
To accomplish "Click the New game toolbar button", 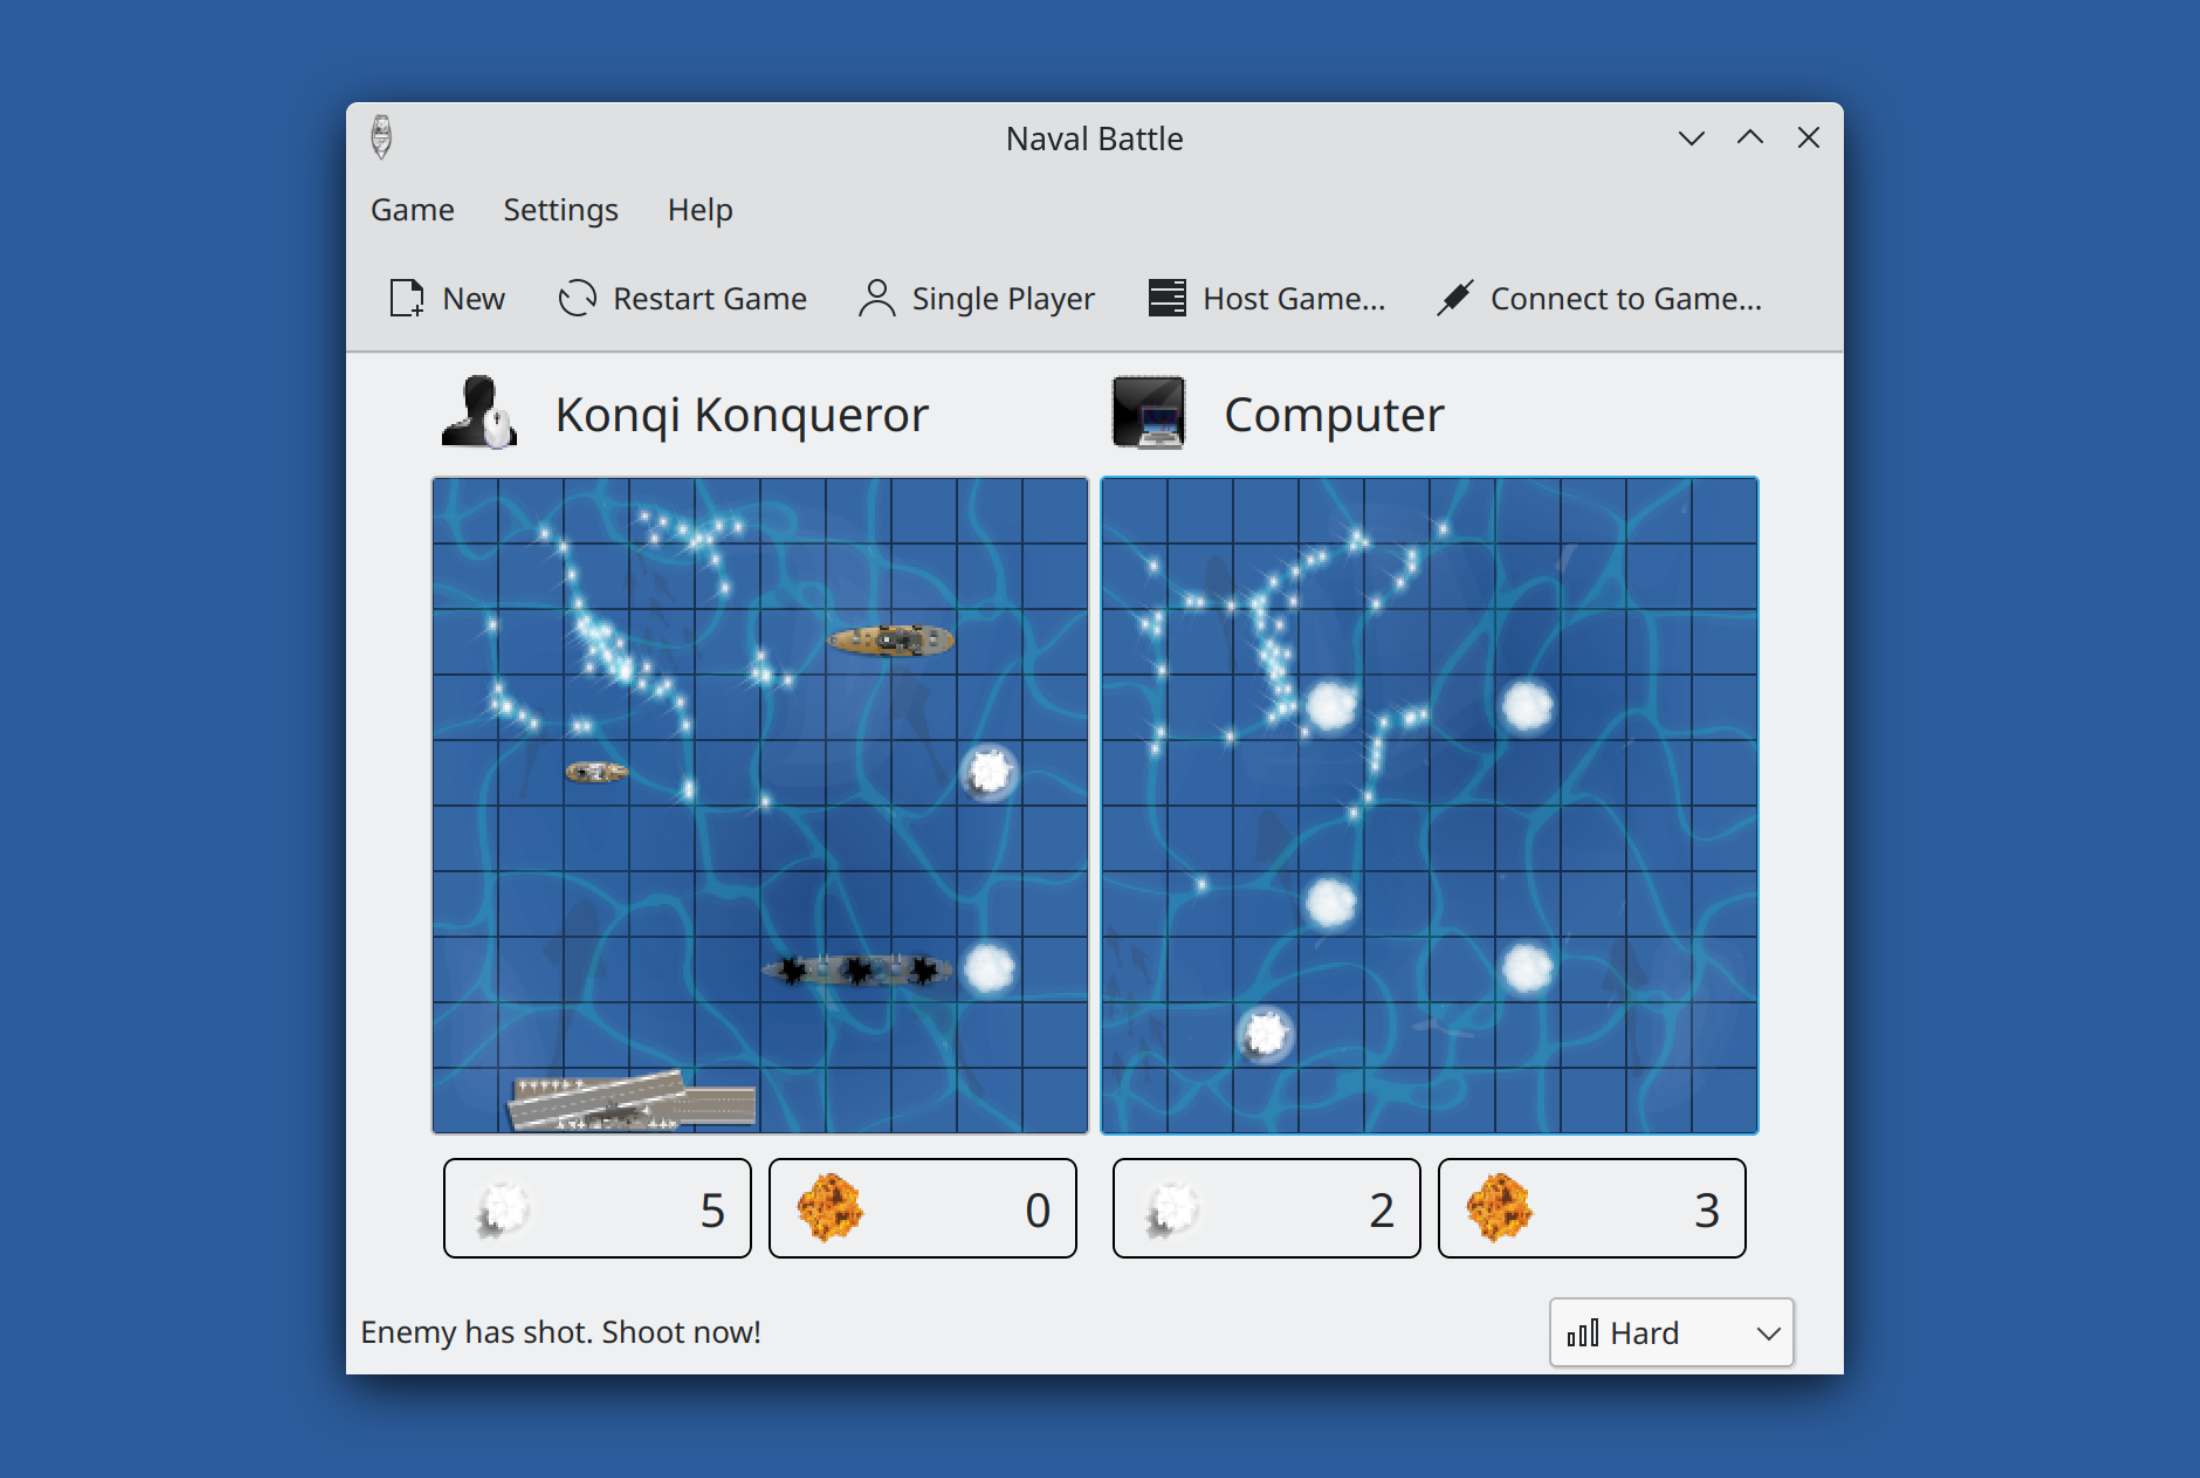I will (x=447, y=298).
